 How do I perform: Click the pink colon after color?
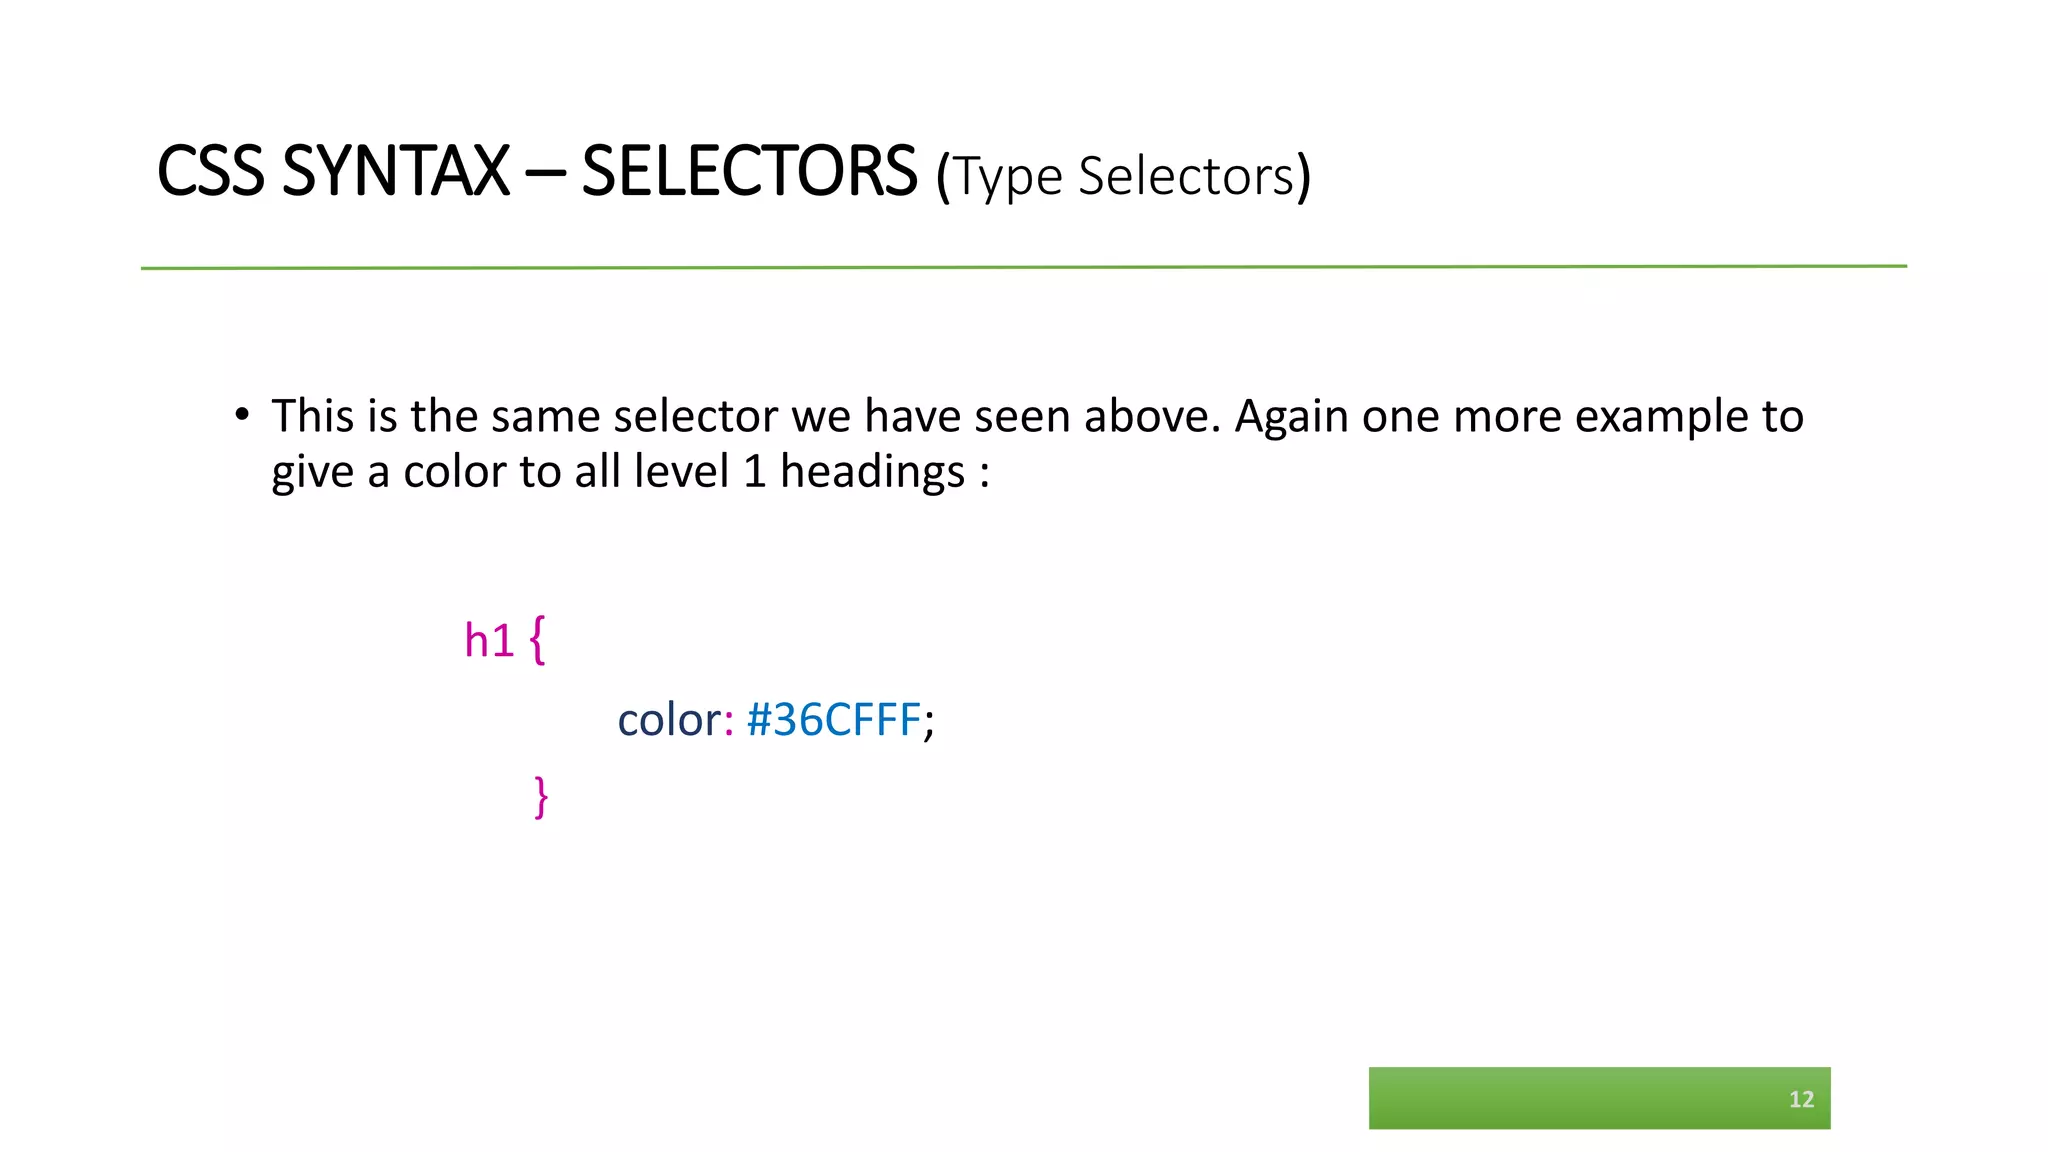pos(729,724)
